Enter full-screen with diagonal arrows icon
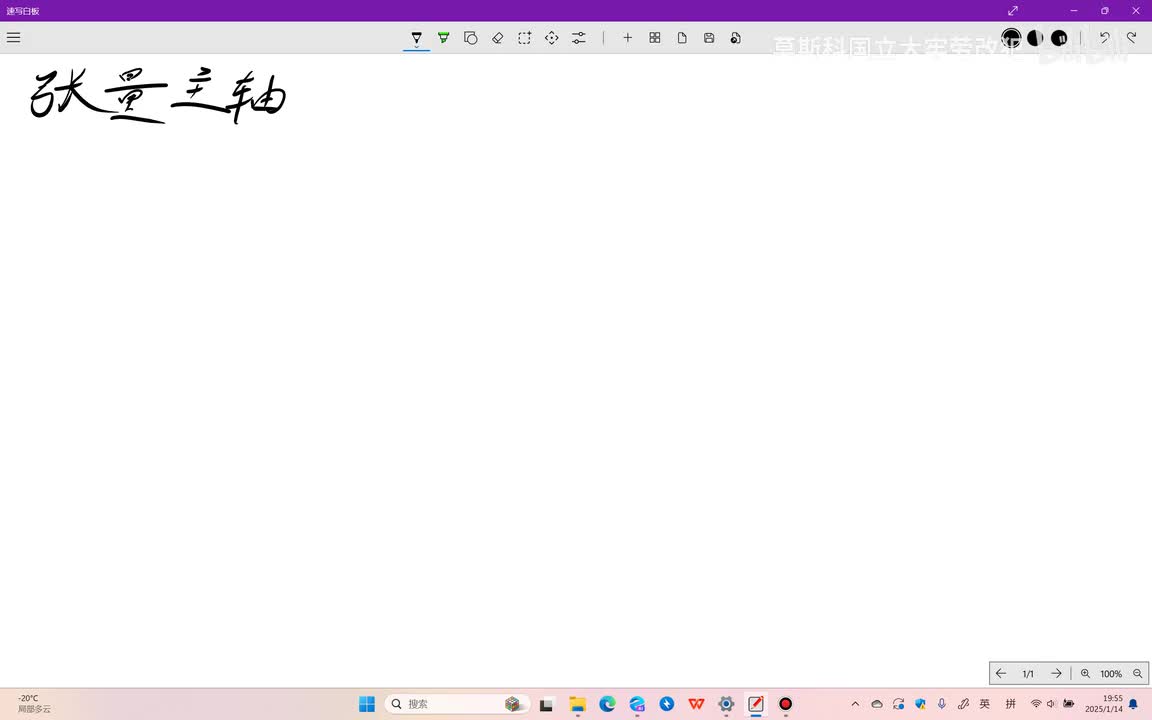 1013,10
